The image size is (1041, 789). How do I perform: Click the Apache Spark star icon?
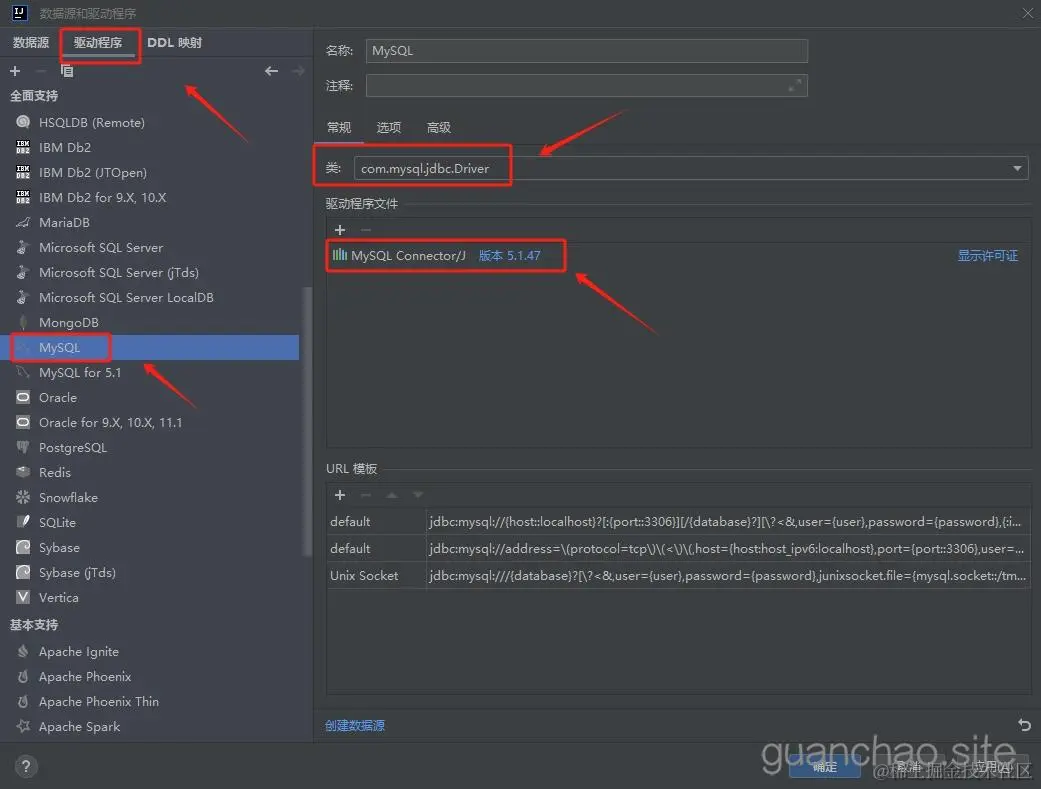pyautogui.click(x=23, y=727)
